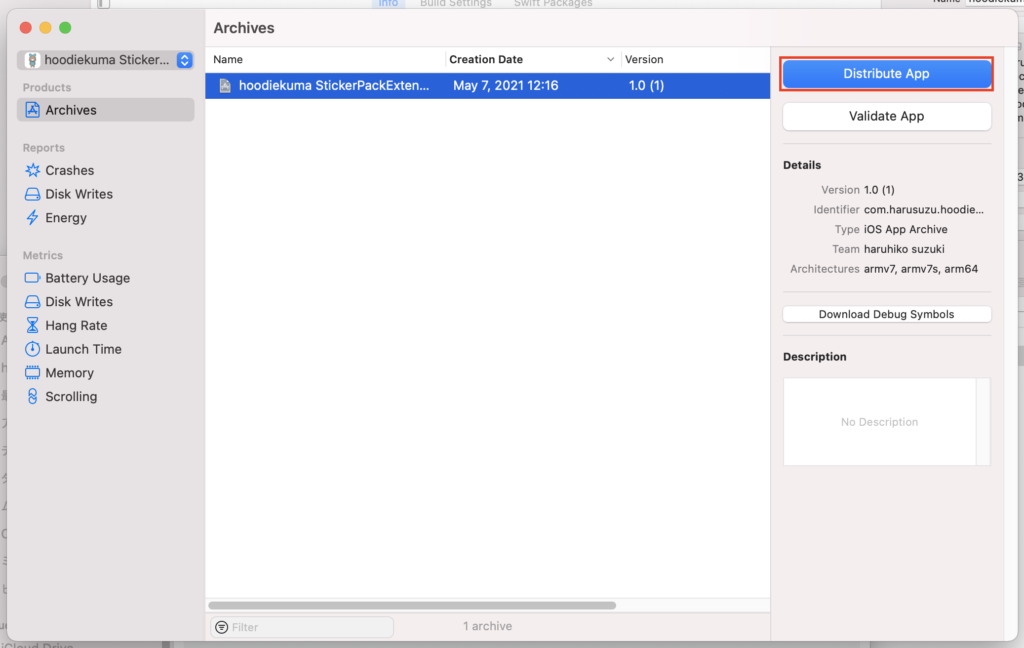
Task: Click Download Debug Symbols button
Action: click(x=886, y=314)
